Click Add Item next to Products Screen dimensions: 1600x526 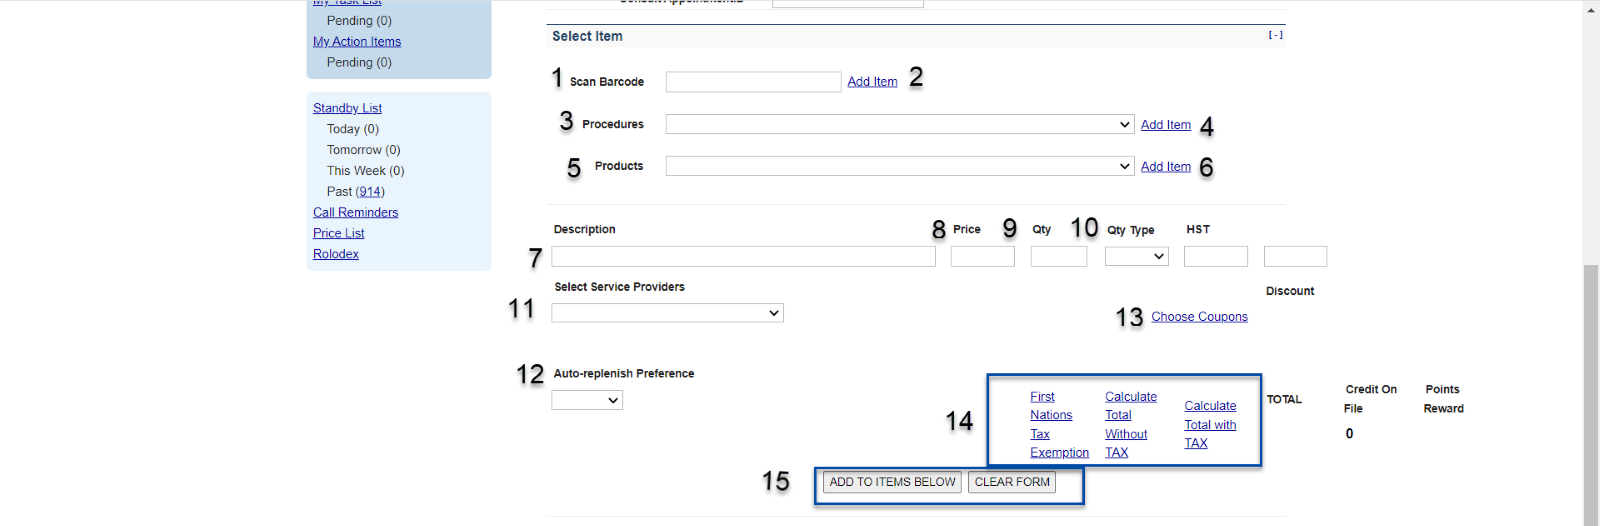1165,167
